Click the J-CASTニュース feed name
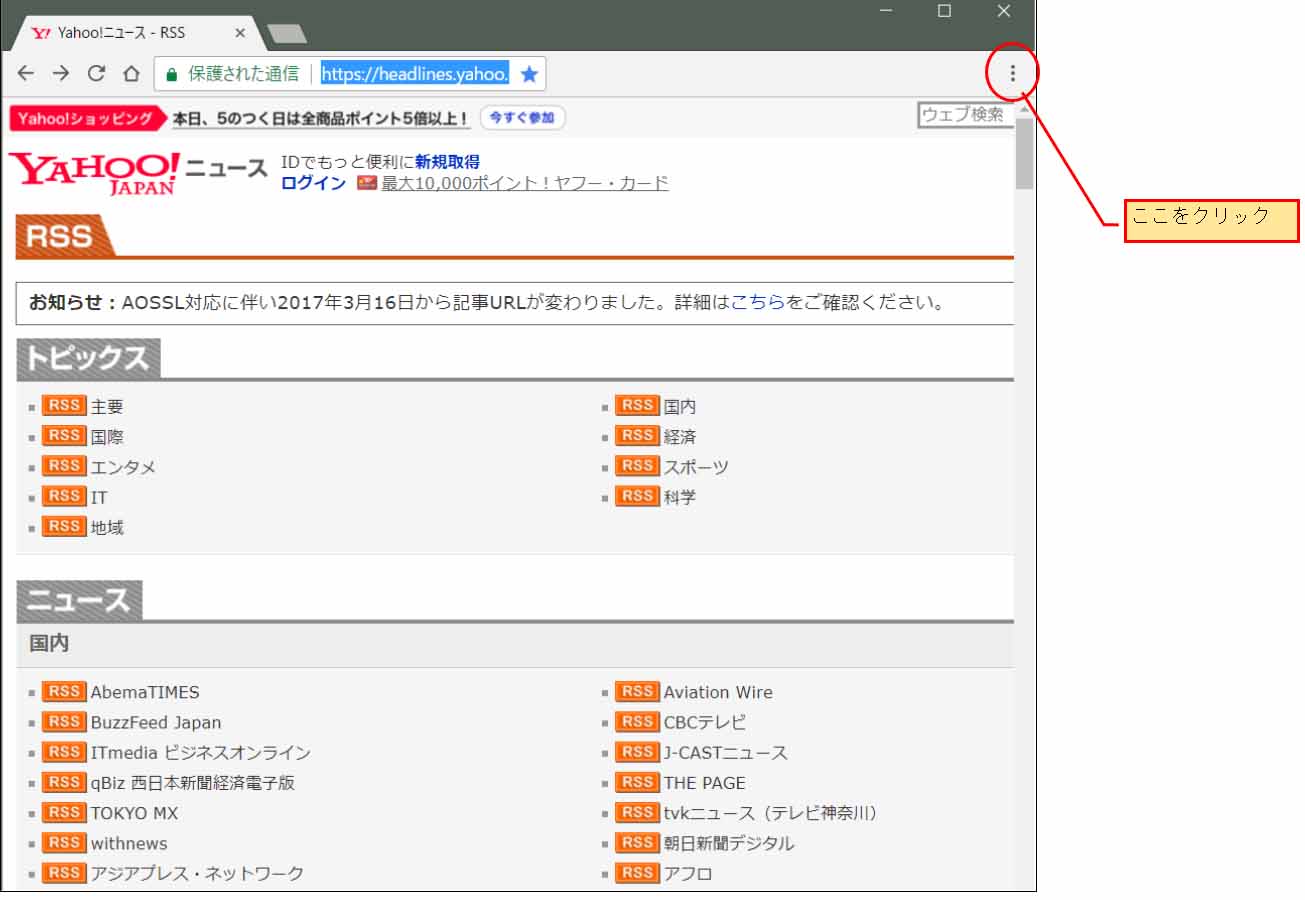 [726, 752]
